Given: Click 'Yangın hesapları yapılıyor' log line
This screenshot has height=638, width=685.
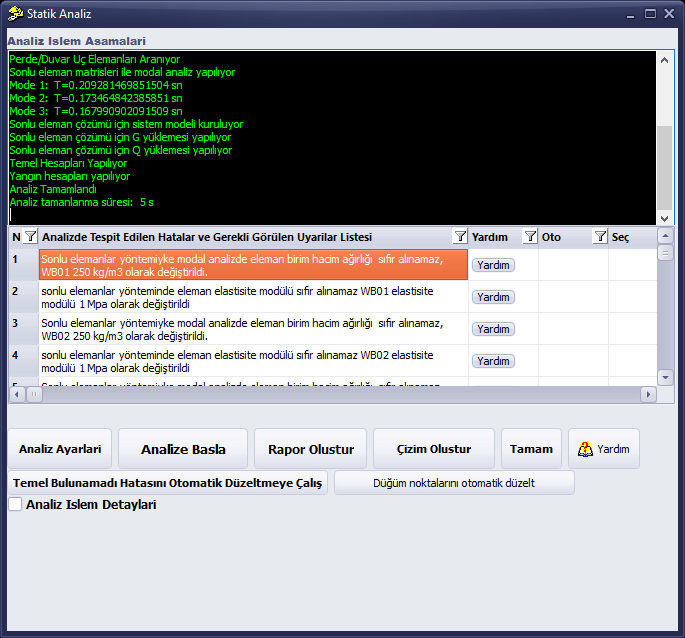Looking at the screenshot, I should pos(70,176).
